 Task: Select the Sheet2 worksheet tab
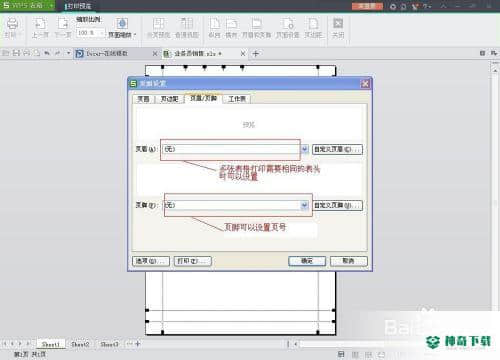click(x=80, y=344)
